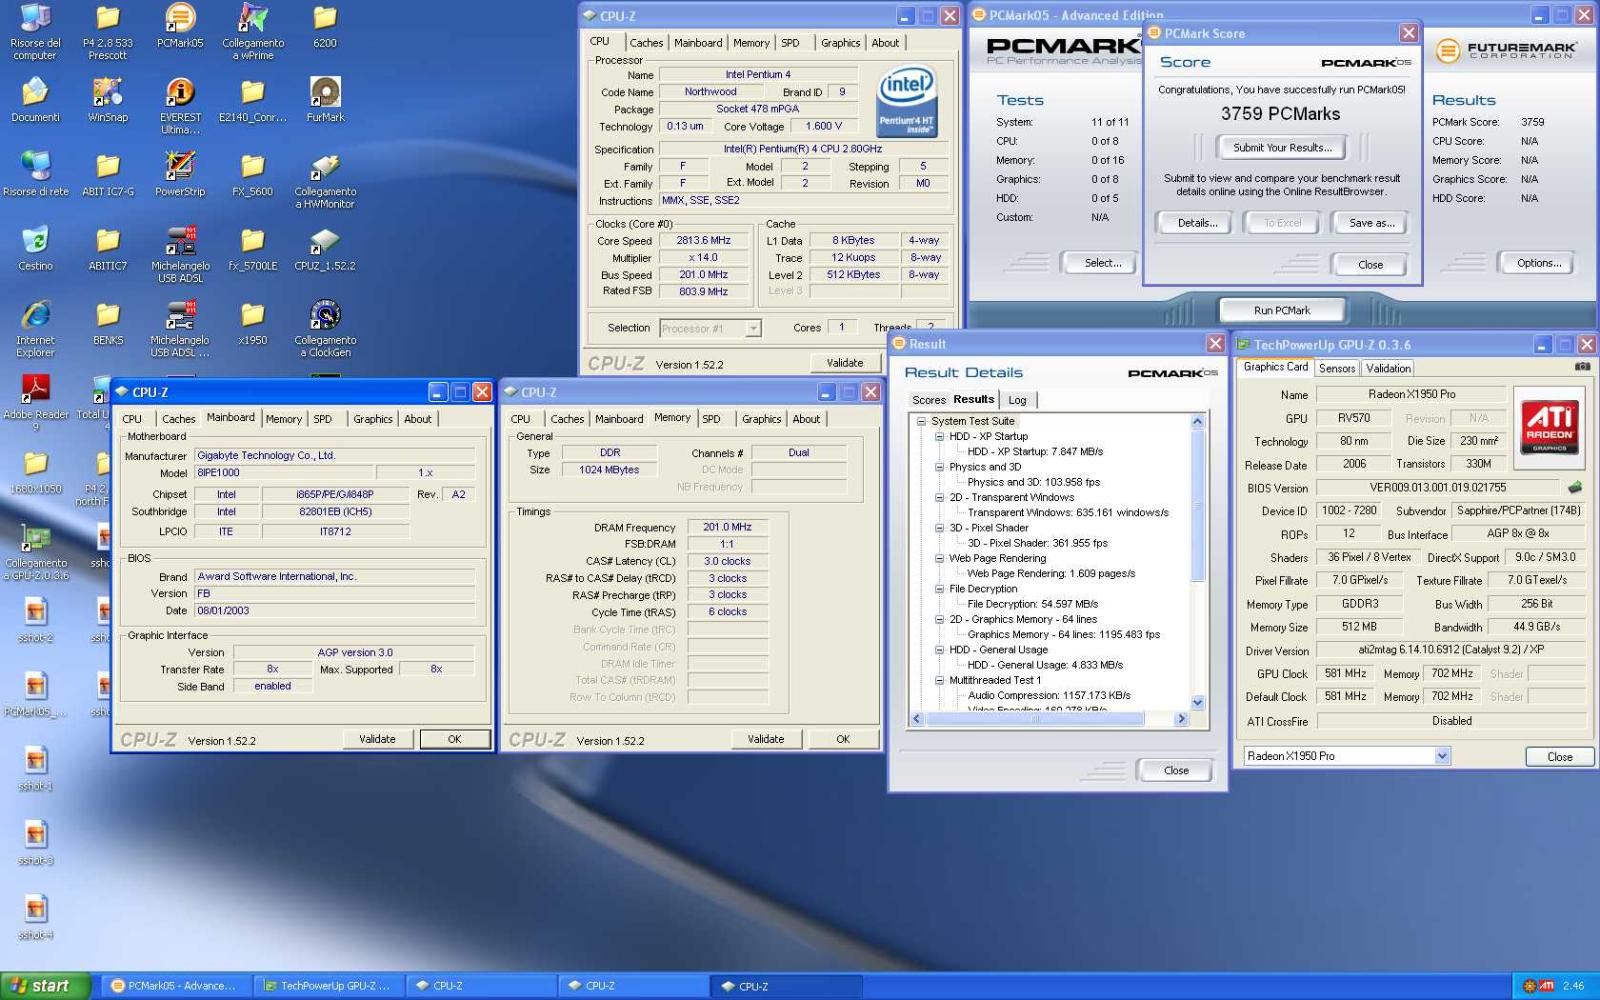1600x1000 pixels.
Task: Open the Risorse del computer icon
Action: [36, 31]
